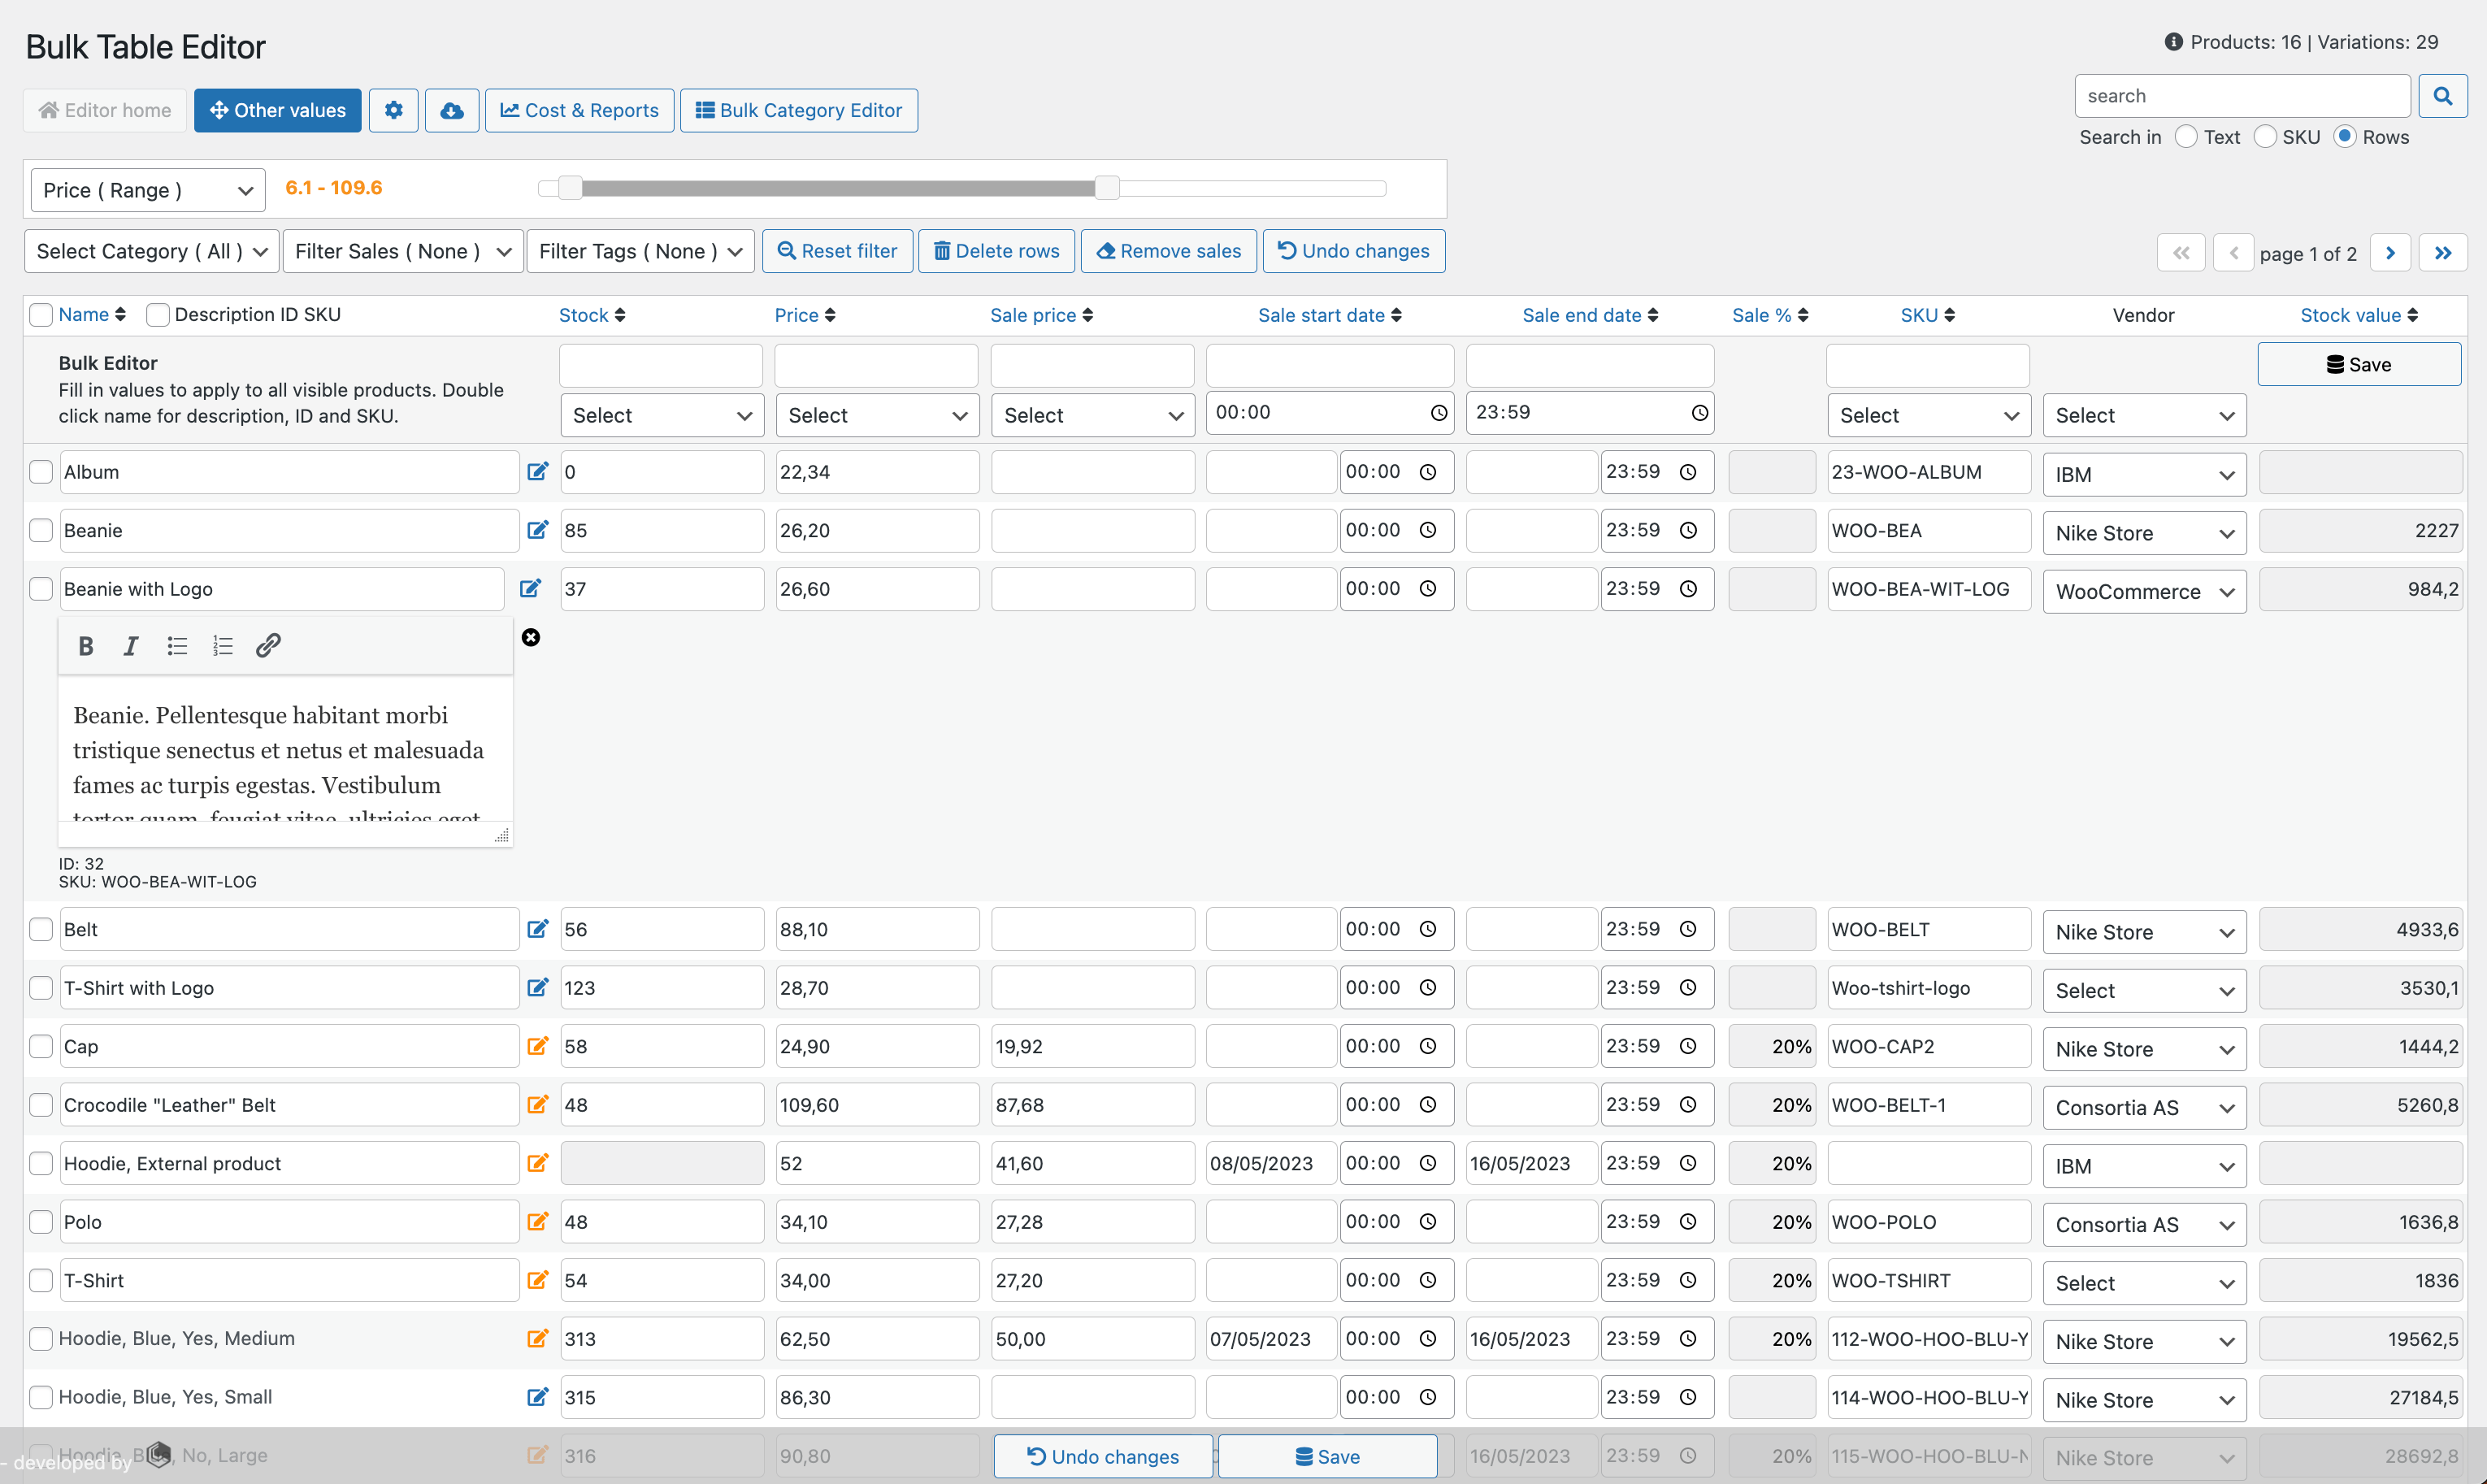Go to Editor home
Viewport: 2487px width, 1484px height.
coord(104,110)
